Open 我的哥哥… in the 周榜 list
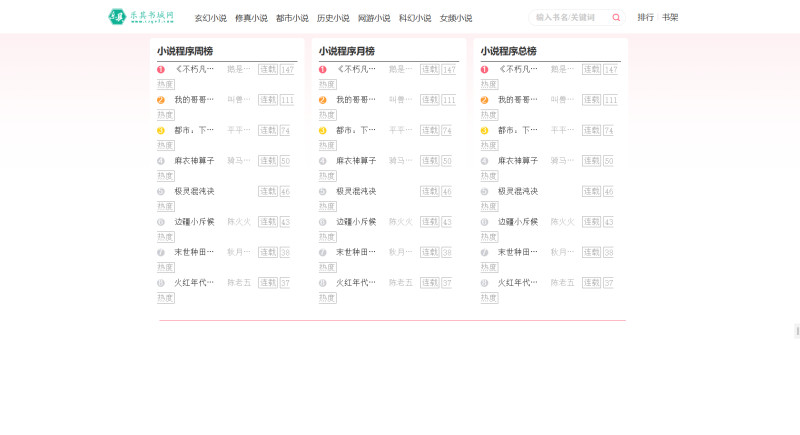The height and width of the screenshot is (435, 800). point(194,100)
